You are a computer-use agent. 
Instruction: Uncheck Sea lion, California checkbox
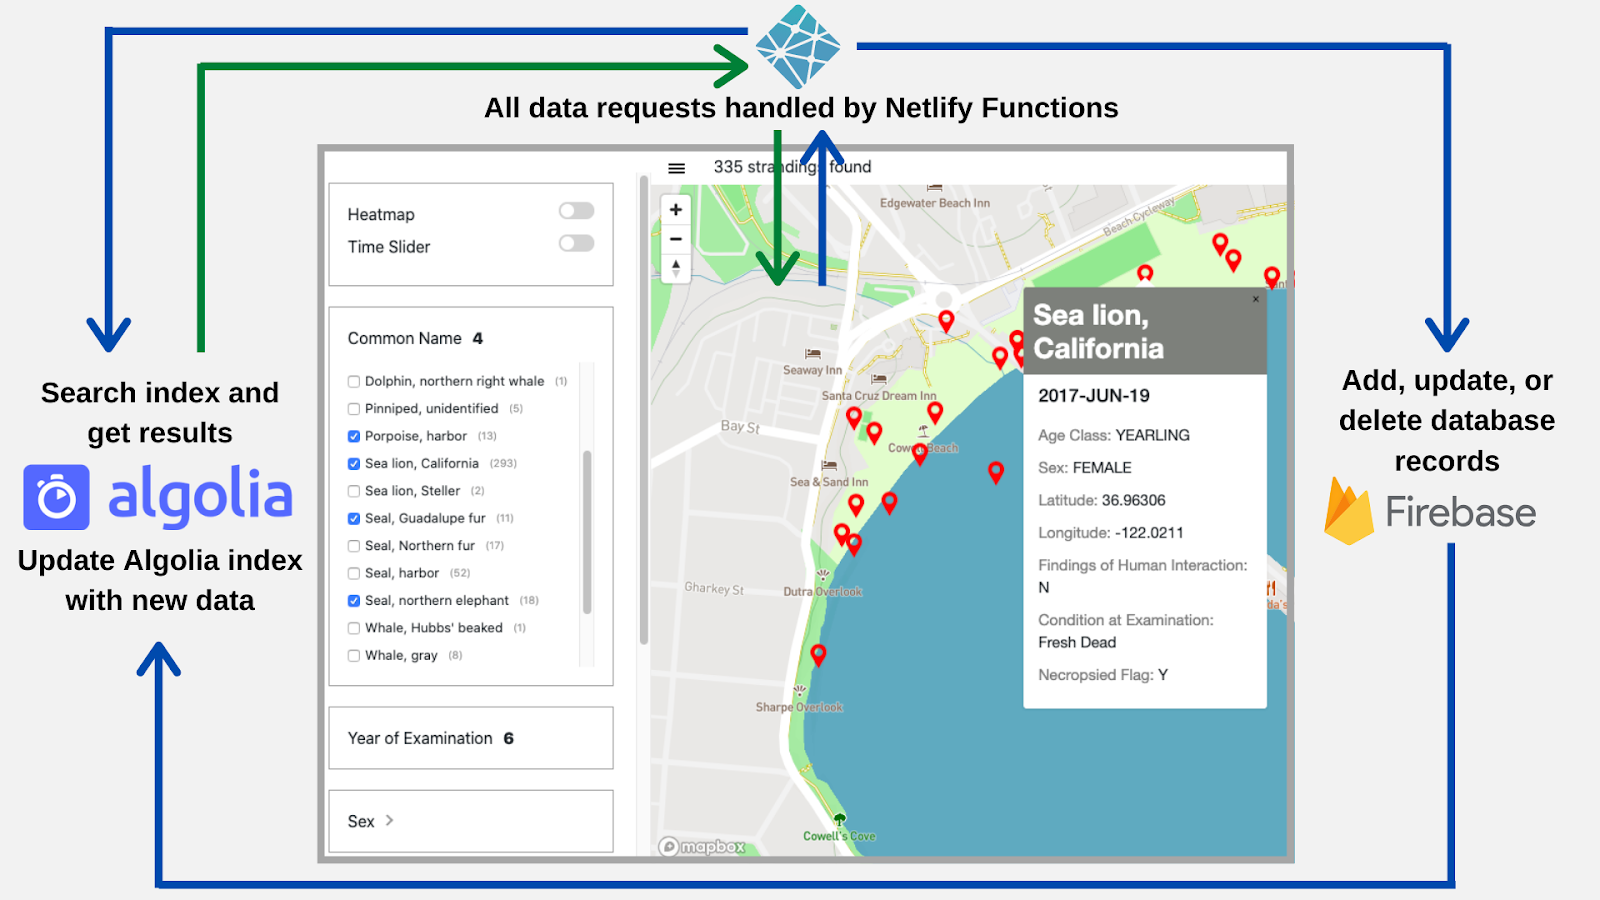tap(354, 464)
